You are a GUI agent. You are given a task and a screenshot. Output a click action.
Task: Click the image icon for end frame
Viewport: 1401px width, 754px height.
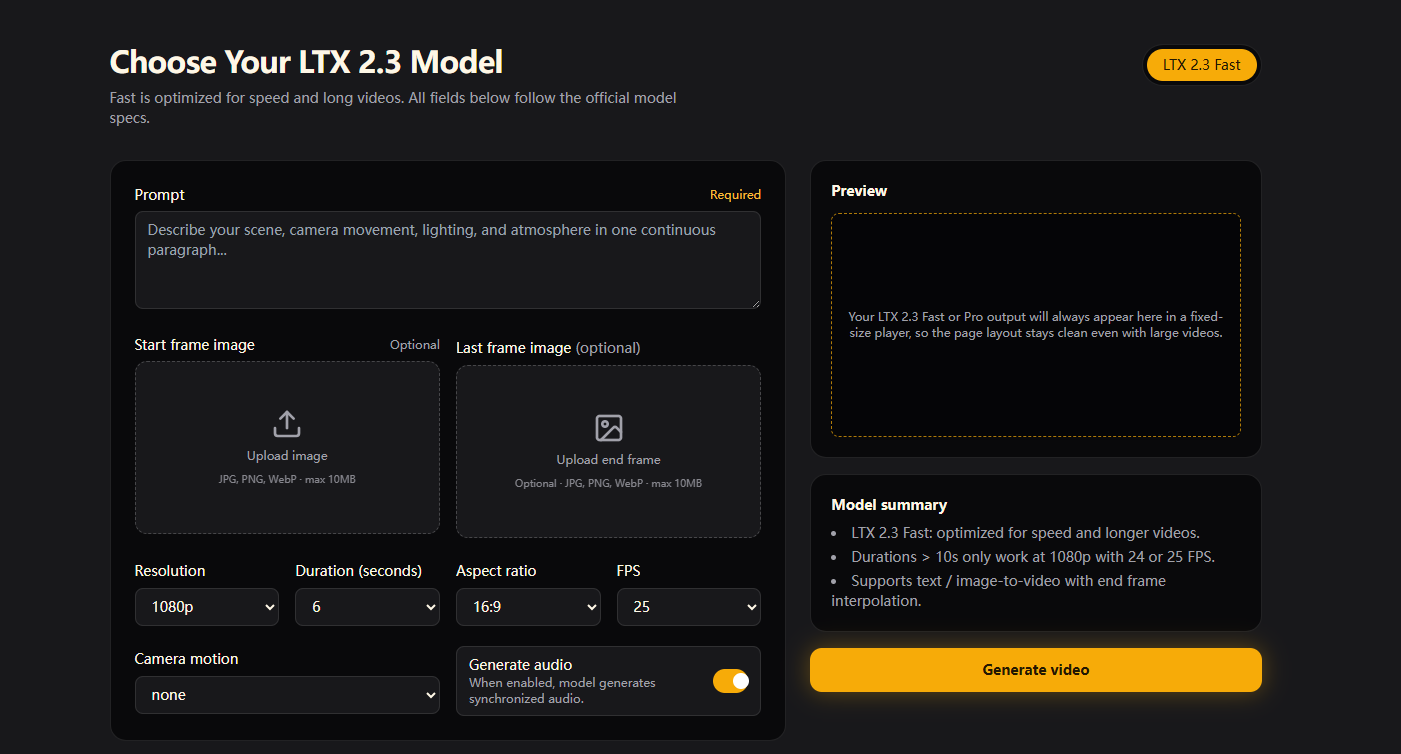click(608, 428)
